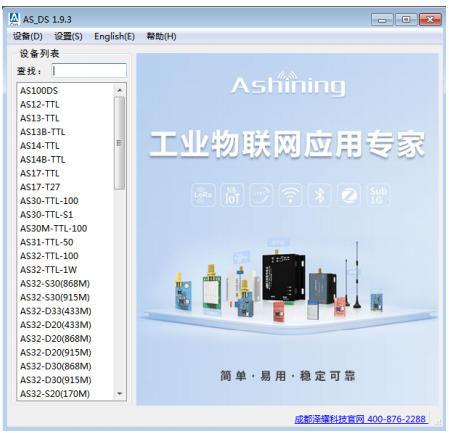Viewport: 449px width, 433px height.
Task: Click the device list scrollbar thumb
Action: tap(120, 143)
